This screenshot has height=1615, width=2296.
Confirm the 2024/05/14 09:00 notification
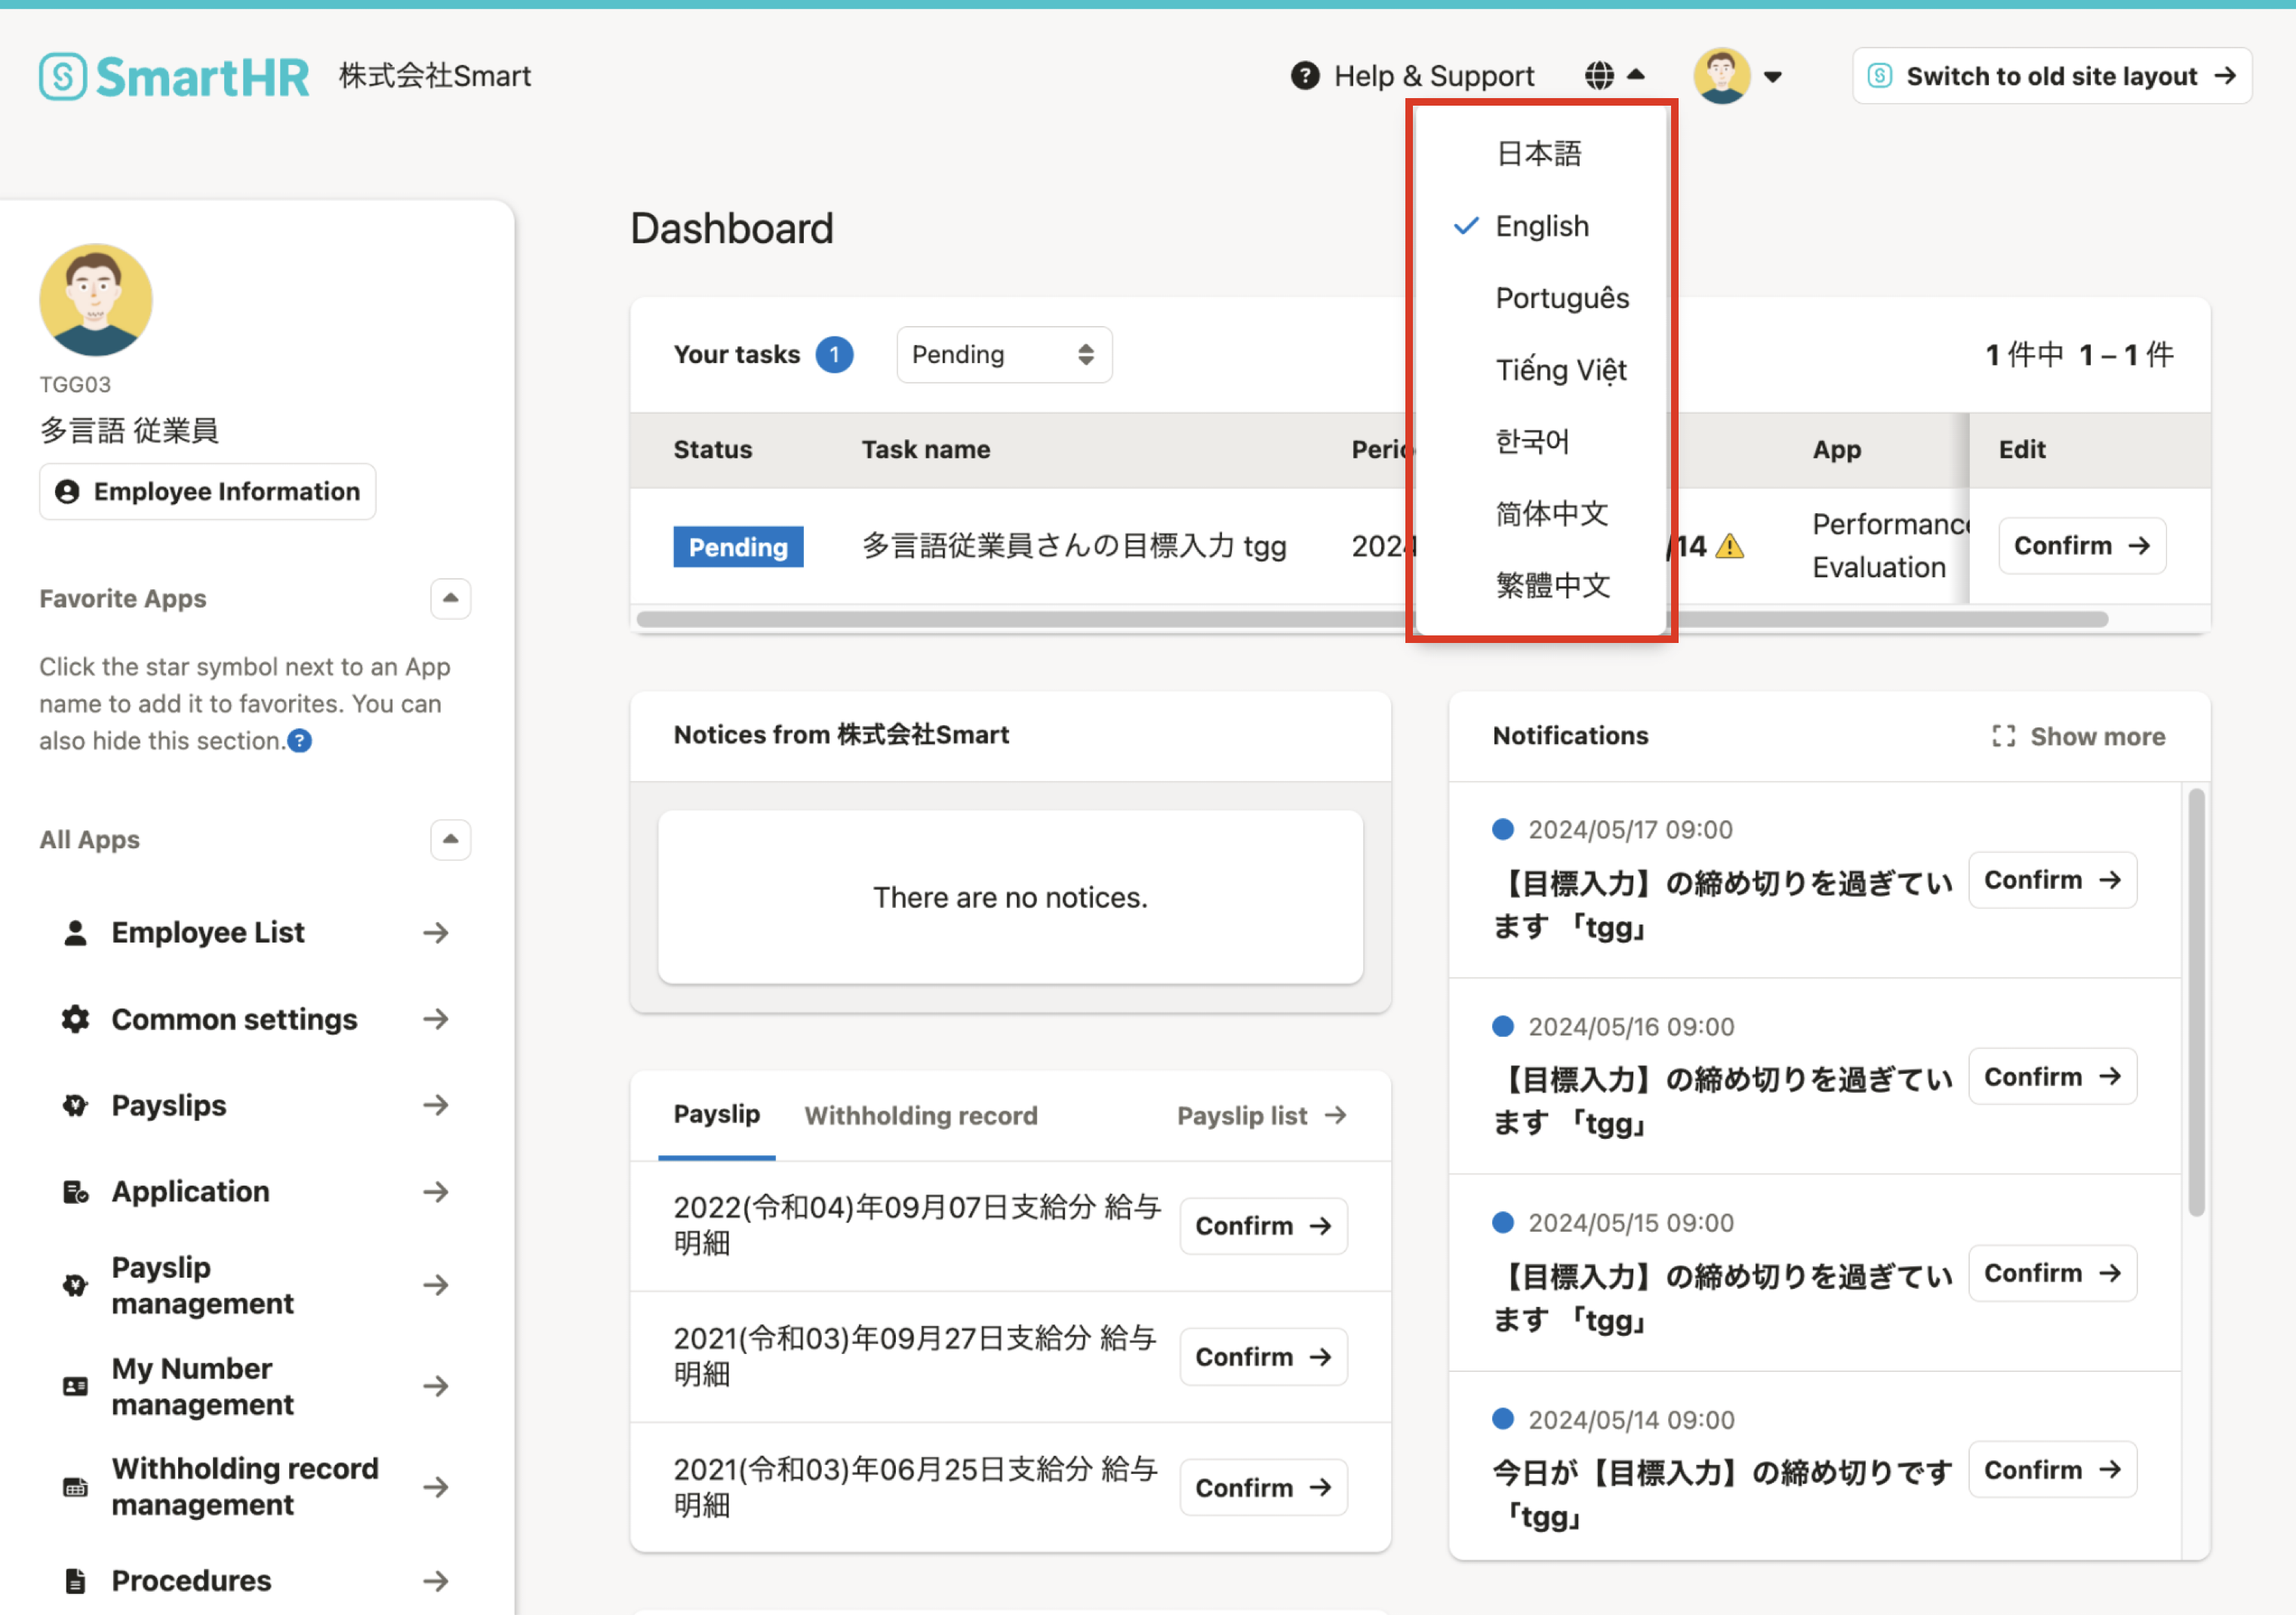(x=2053, y=1470)
